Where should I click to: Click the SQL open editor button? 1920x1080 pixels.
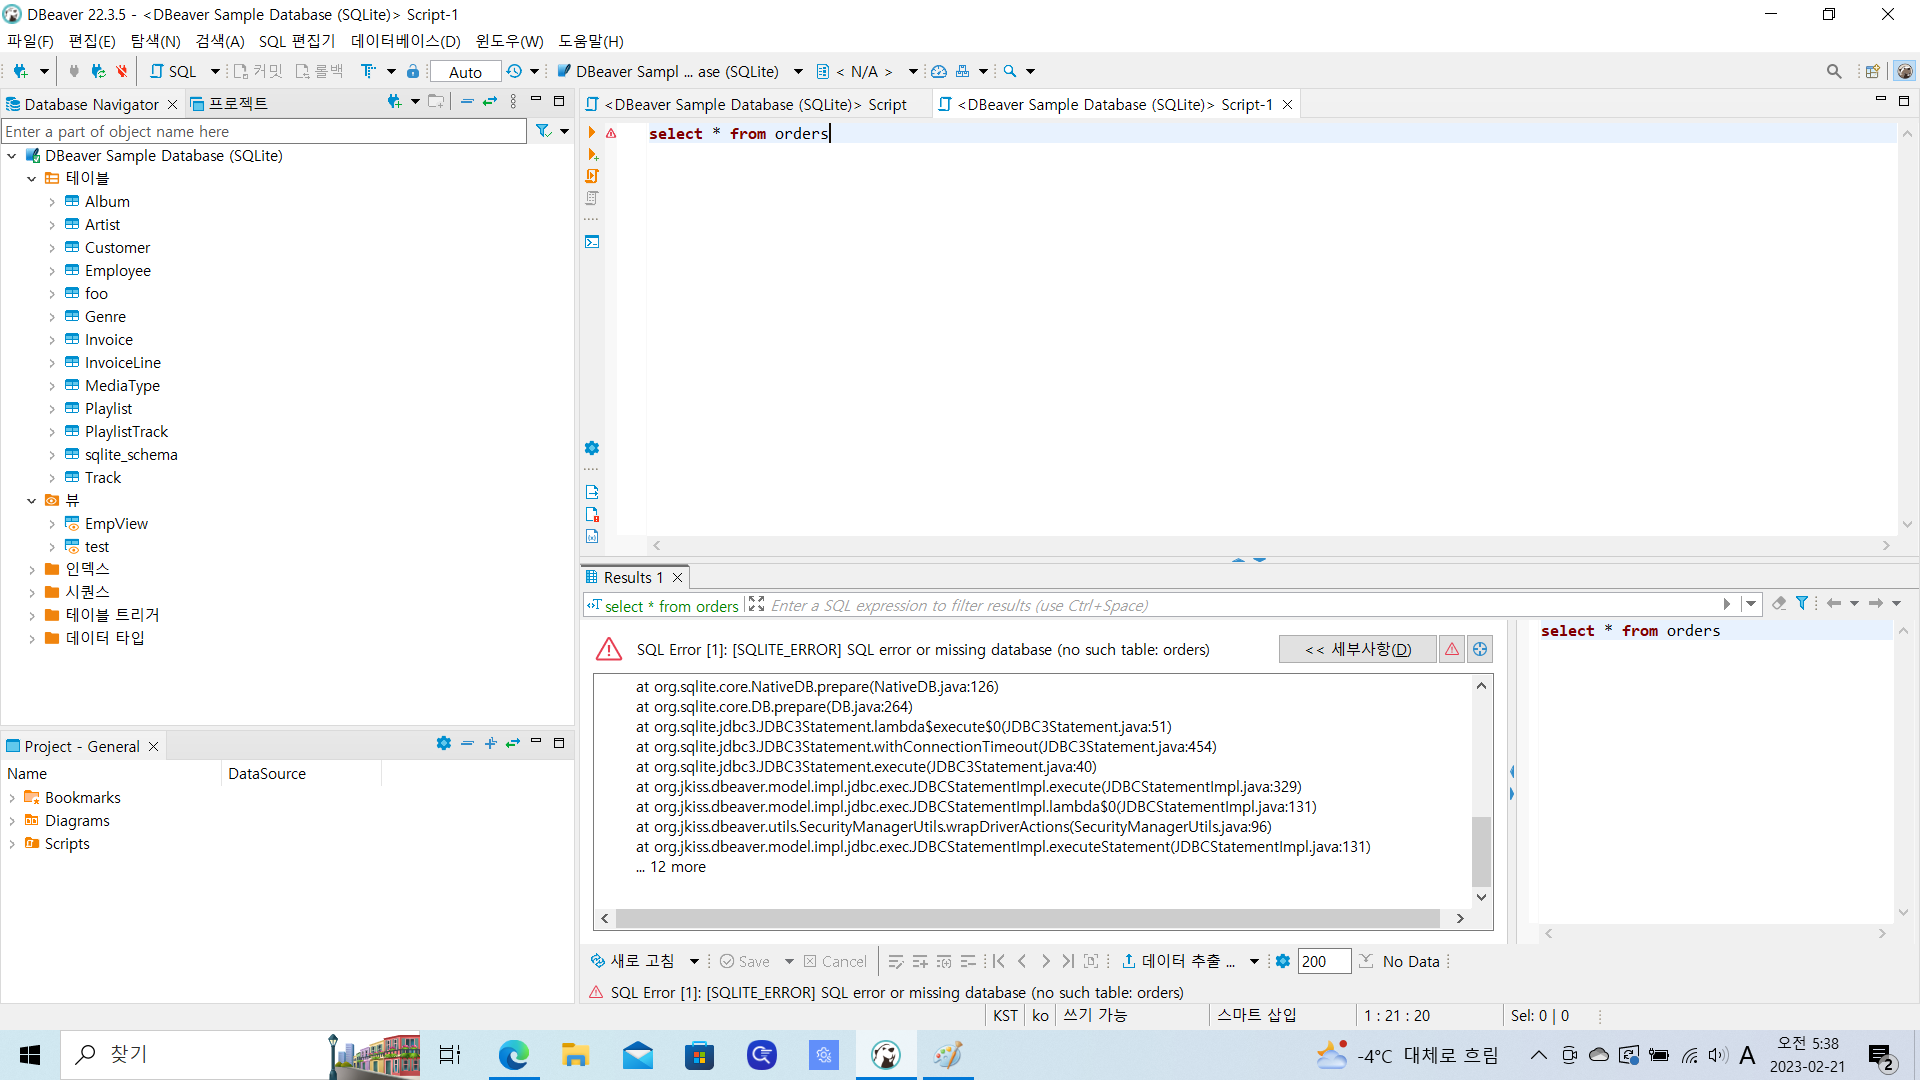(174, 71)
